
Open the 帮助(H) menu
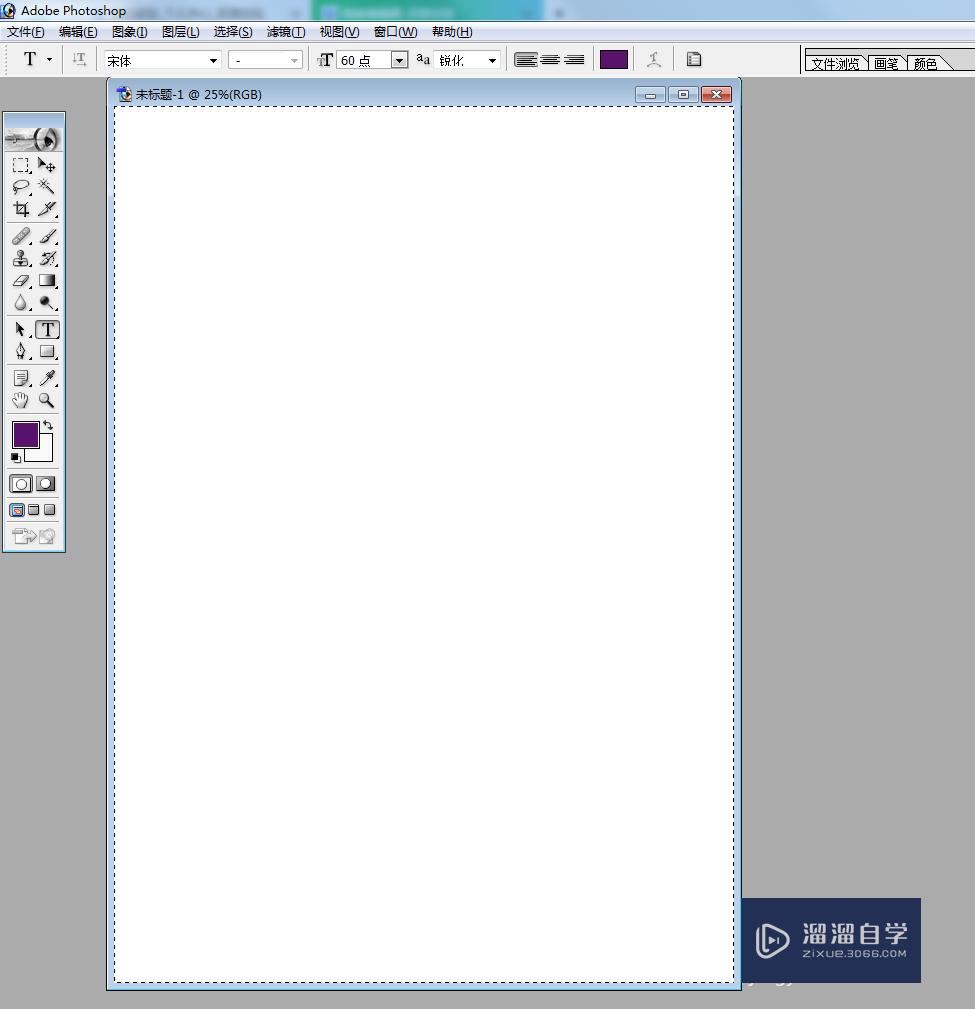click(452, 32)
